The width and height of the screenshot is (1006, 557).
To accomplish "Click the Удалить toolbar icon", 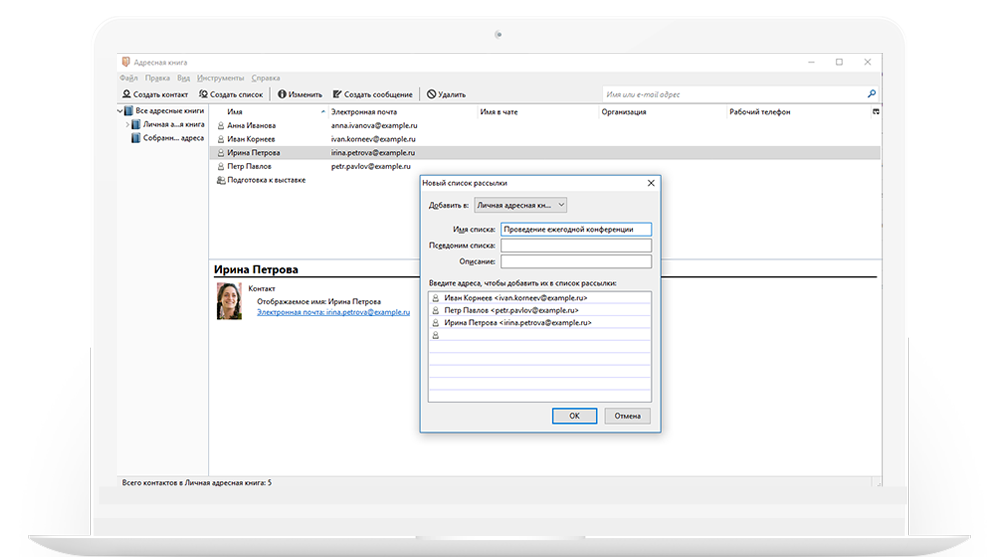I will [431, 94].
